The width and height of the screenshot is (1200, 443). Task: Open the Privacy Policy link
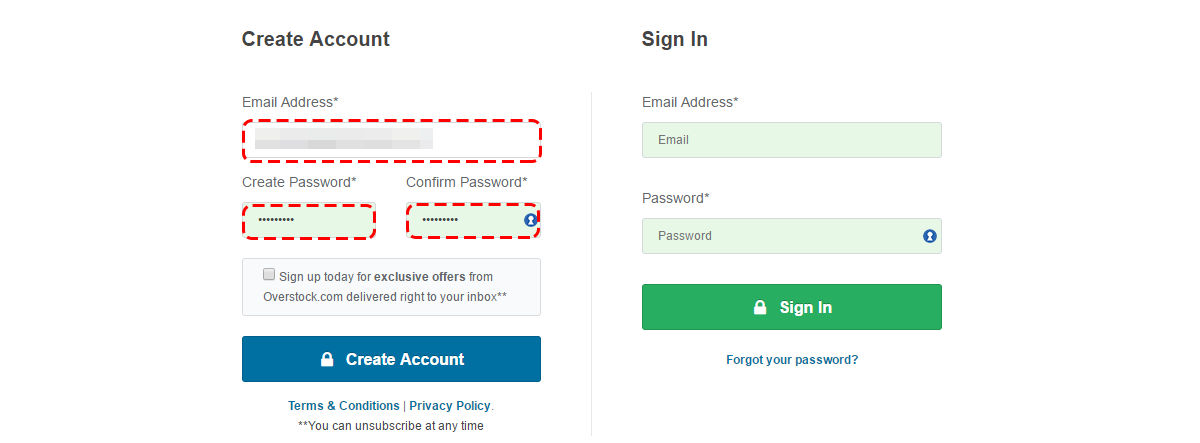click(x=450, y=406)
